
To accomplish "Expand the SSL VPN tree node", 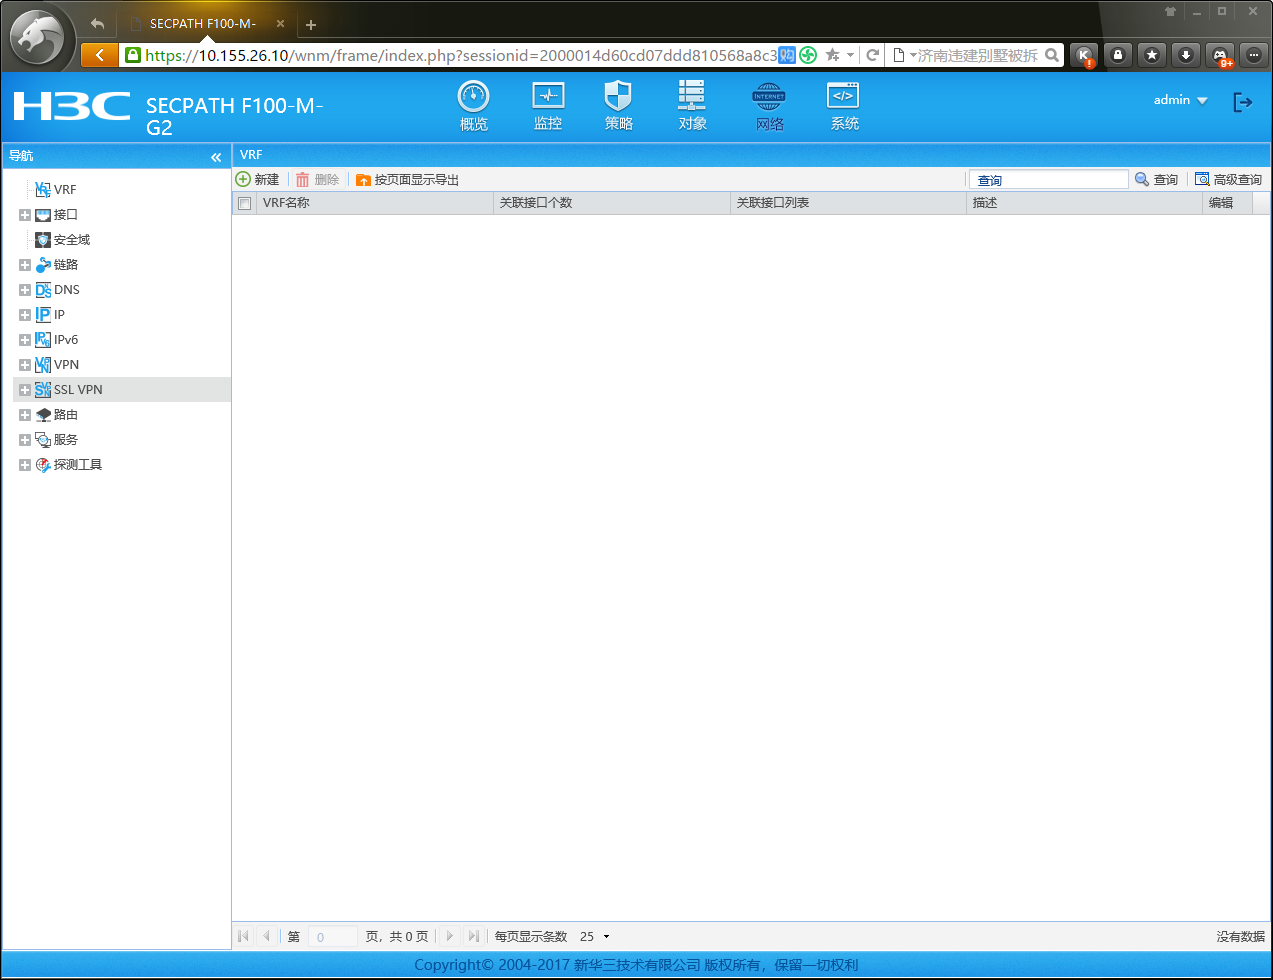I will click(x=25, y=390).
